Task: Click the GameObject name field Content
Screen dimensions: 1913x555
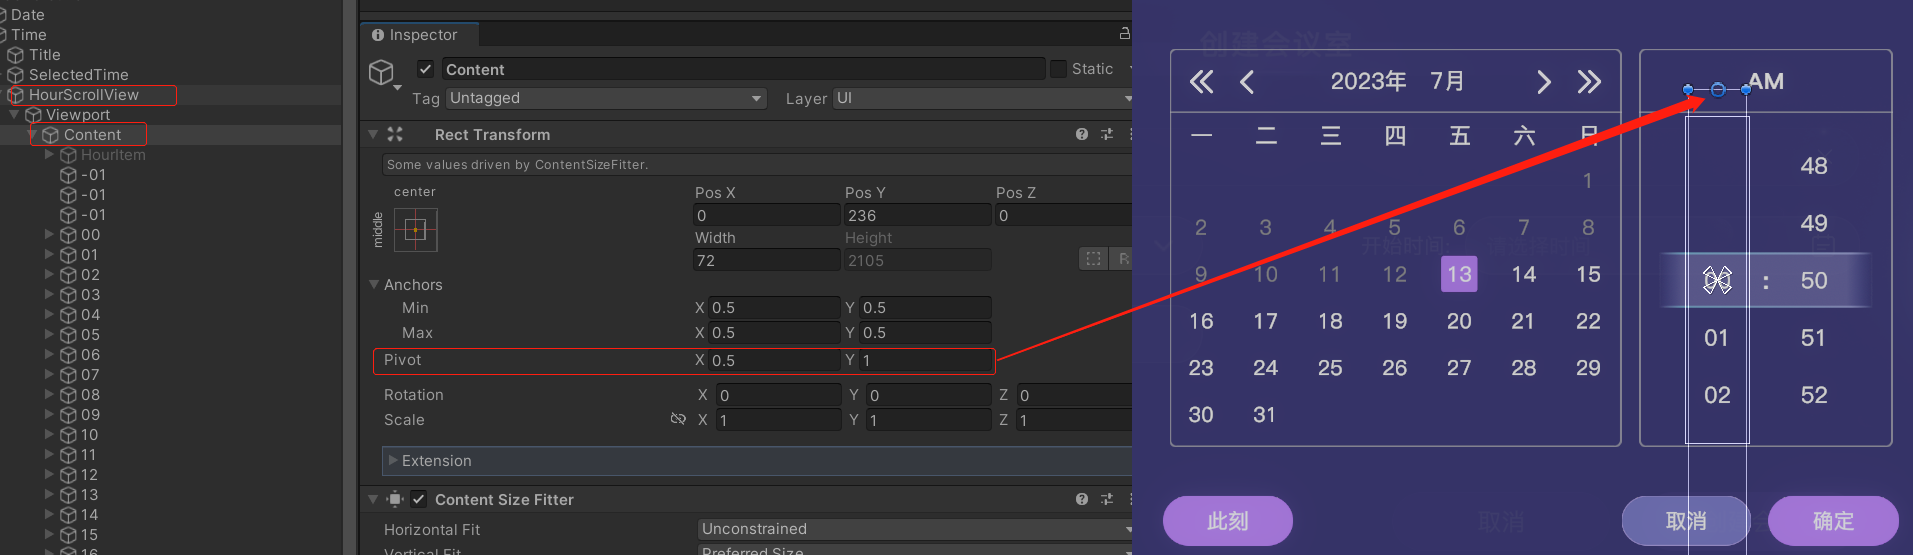Action: pyautogui.click(x=743, y=69)
